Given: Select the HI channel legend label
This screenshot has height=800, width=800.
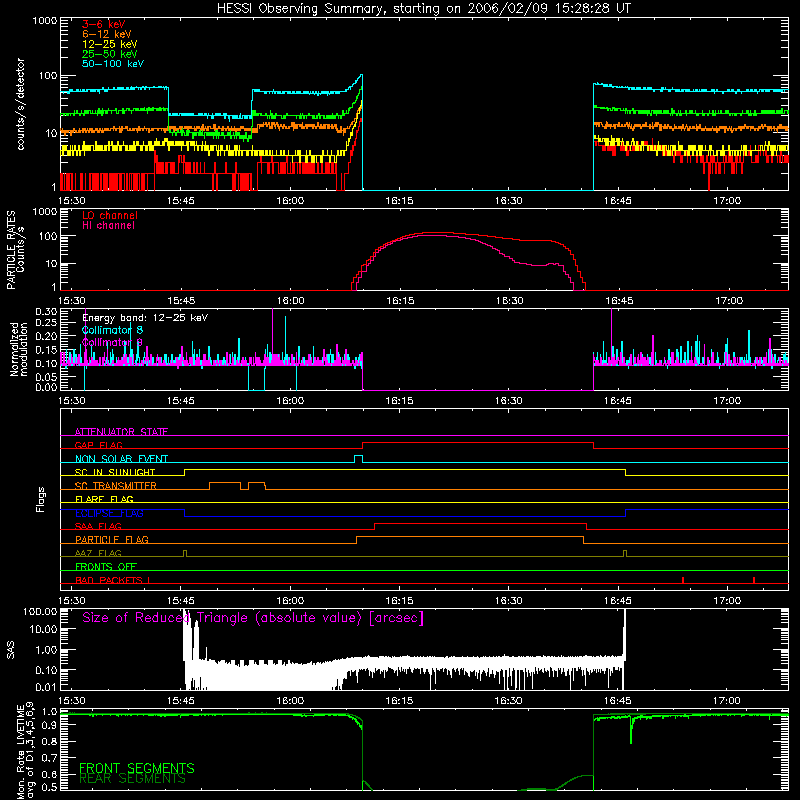Looking at the screenshot, I should (x=109, y=226).
